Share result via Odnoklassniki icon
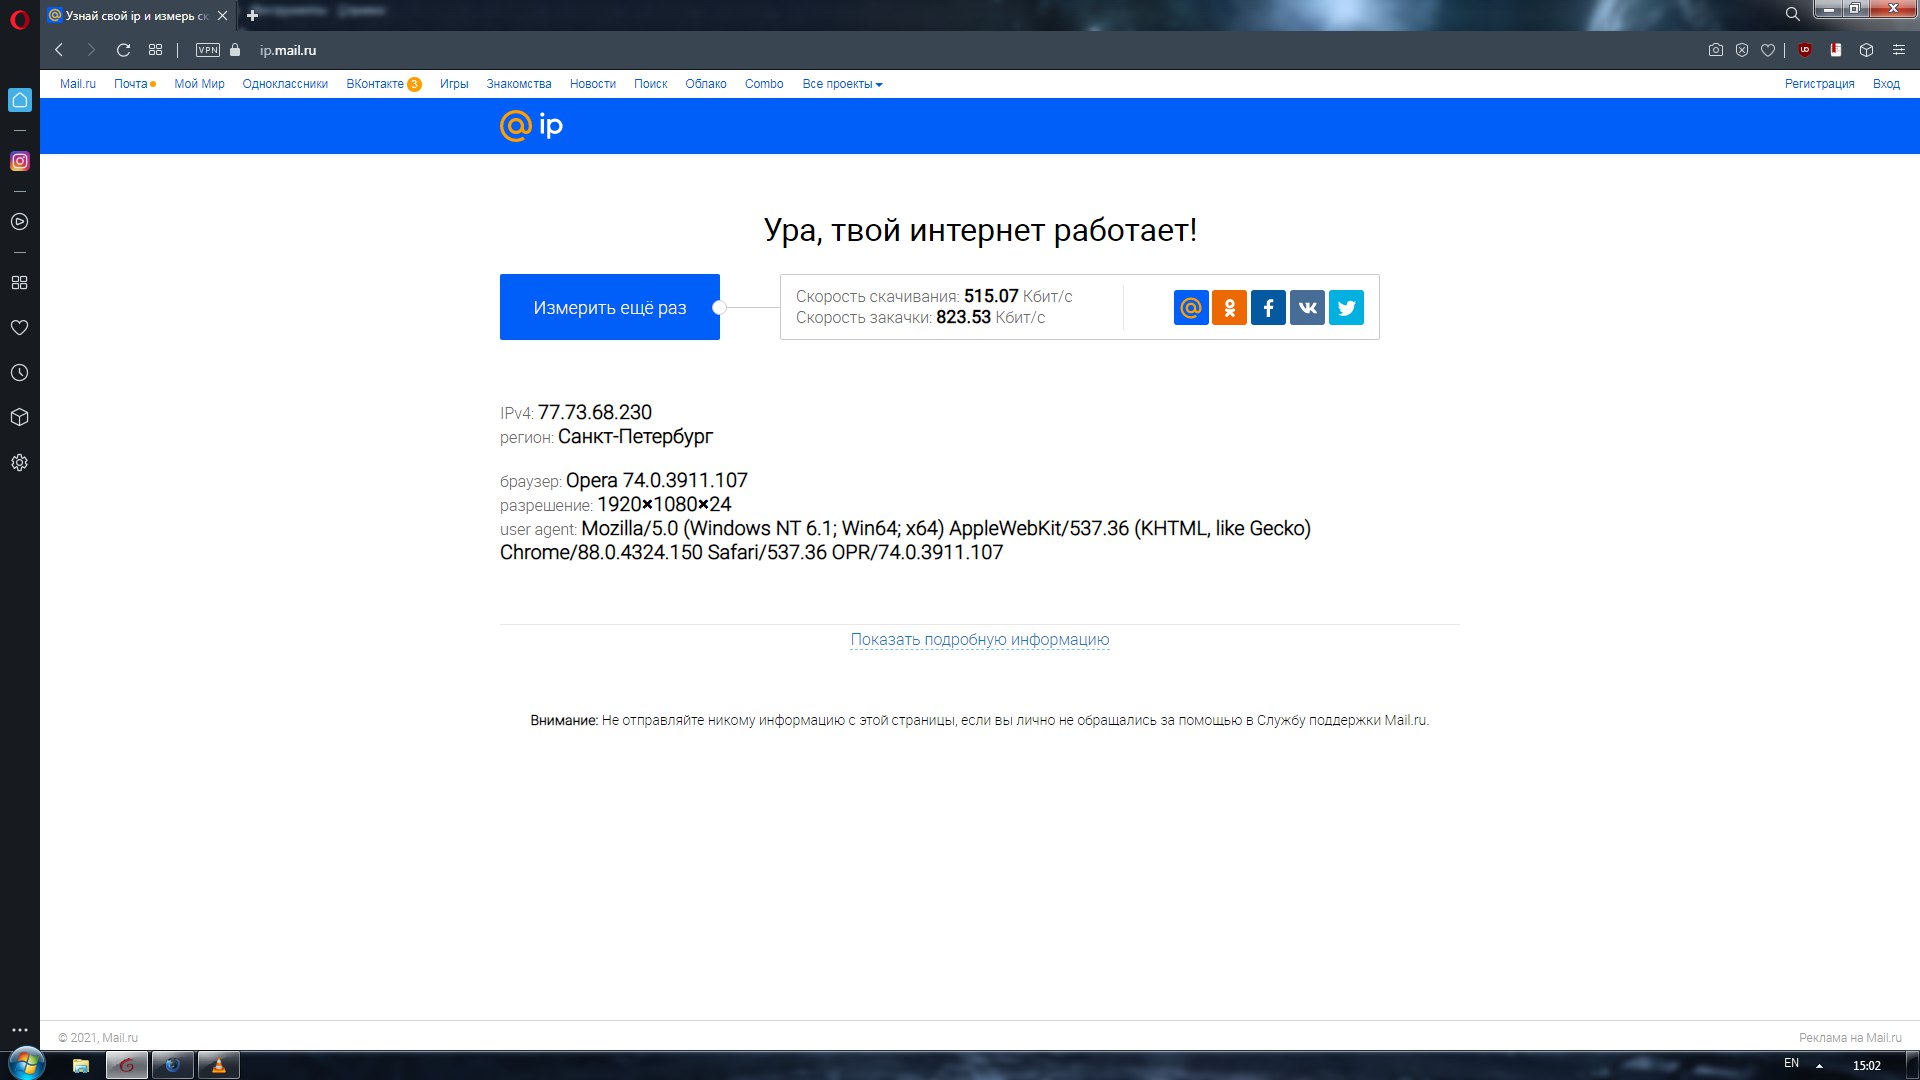The width and height of the screenshot is (1920, 1080). [1229, 308]
